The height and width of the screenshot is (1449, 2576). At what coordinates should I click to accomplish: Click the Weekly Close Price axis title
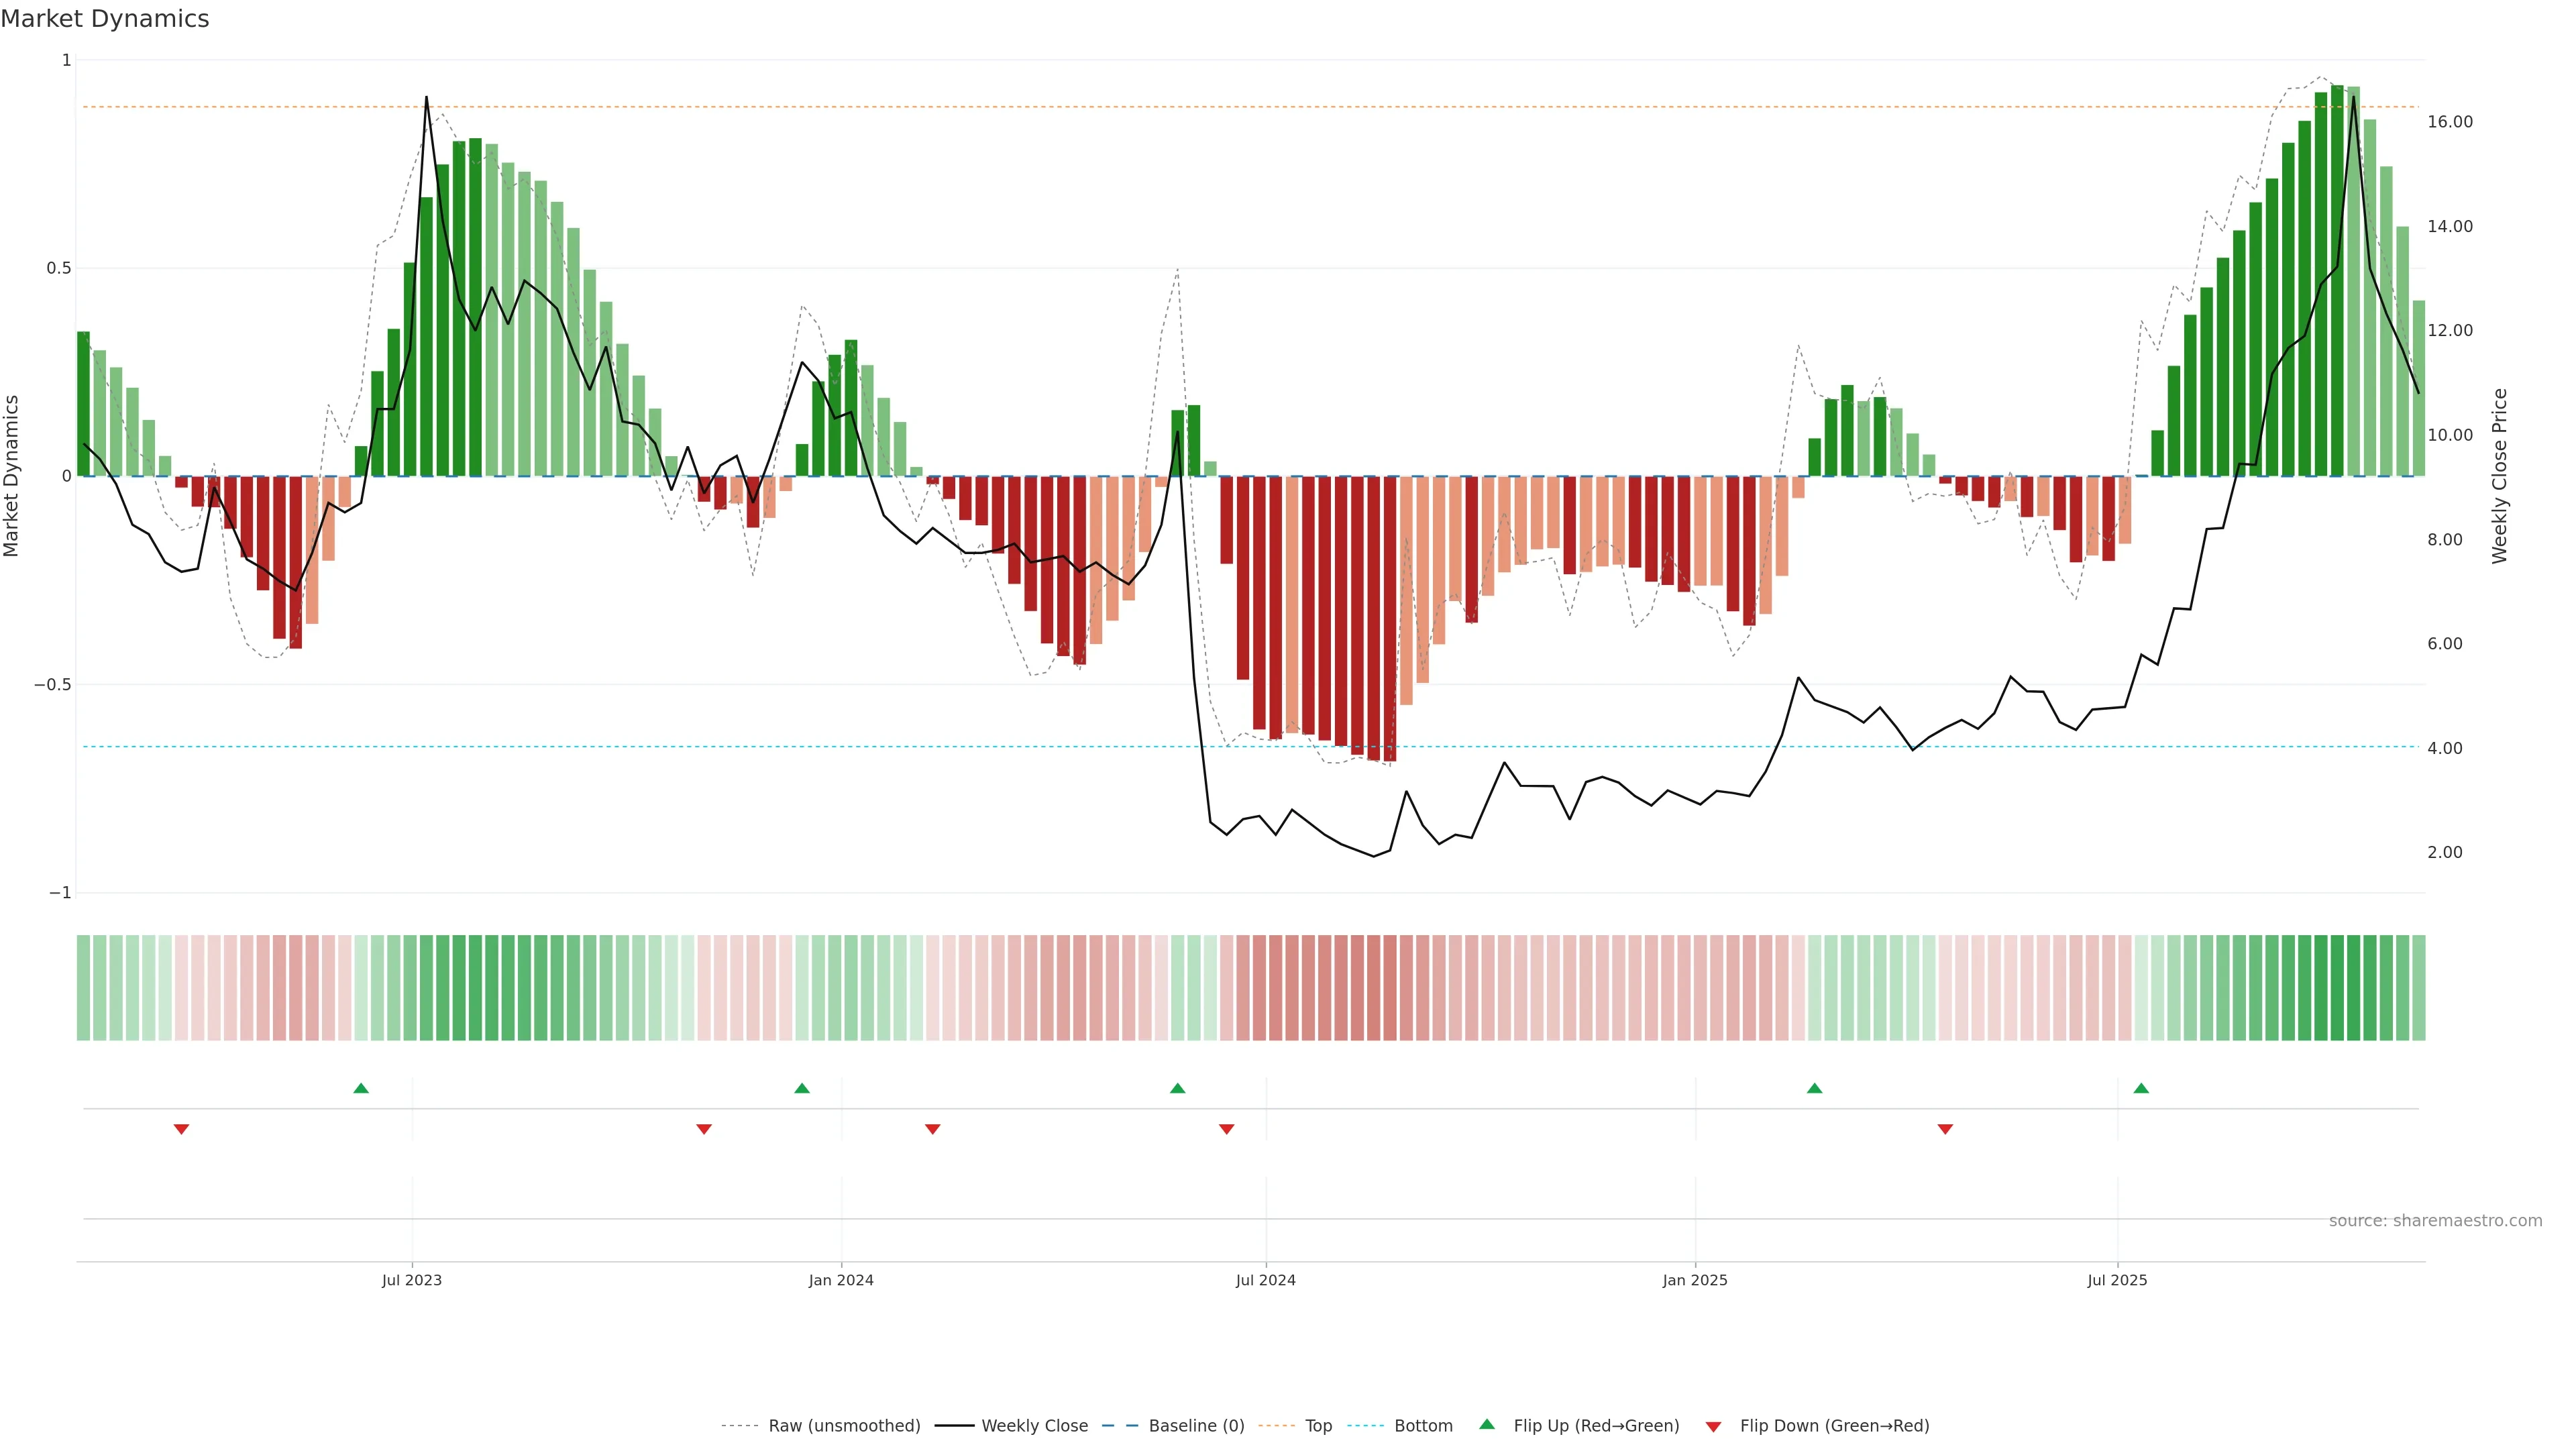pos(2499,476)
